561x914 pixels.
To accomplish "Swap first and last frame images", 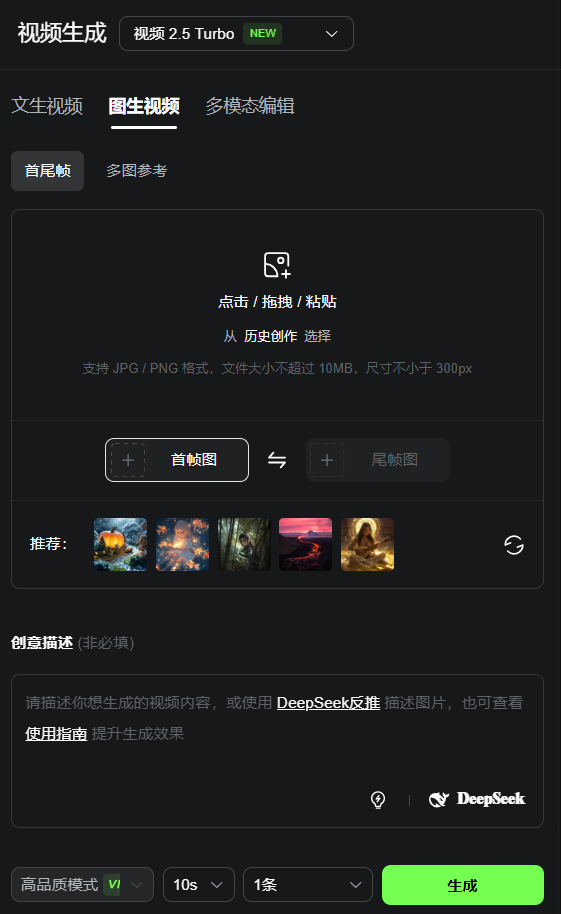I will pos(277,460).
